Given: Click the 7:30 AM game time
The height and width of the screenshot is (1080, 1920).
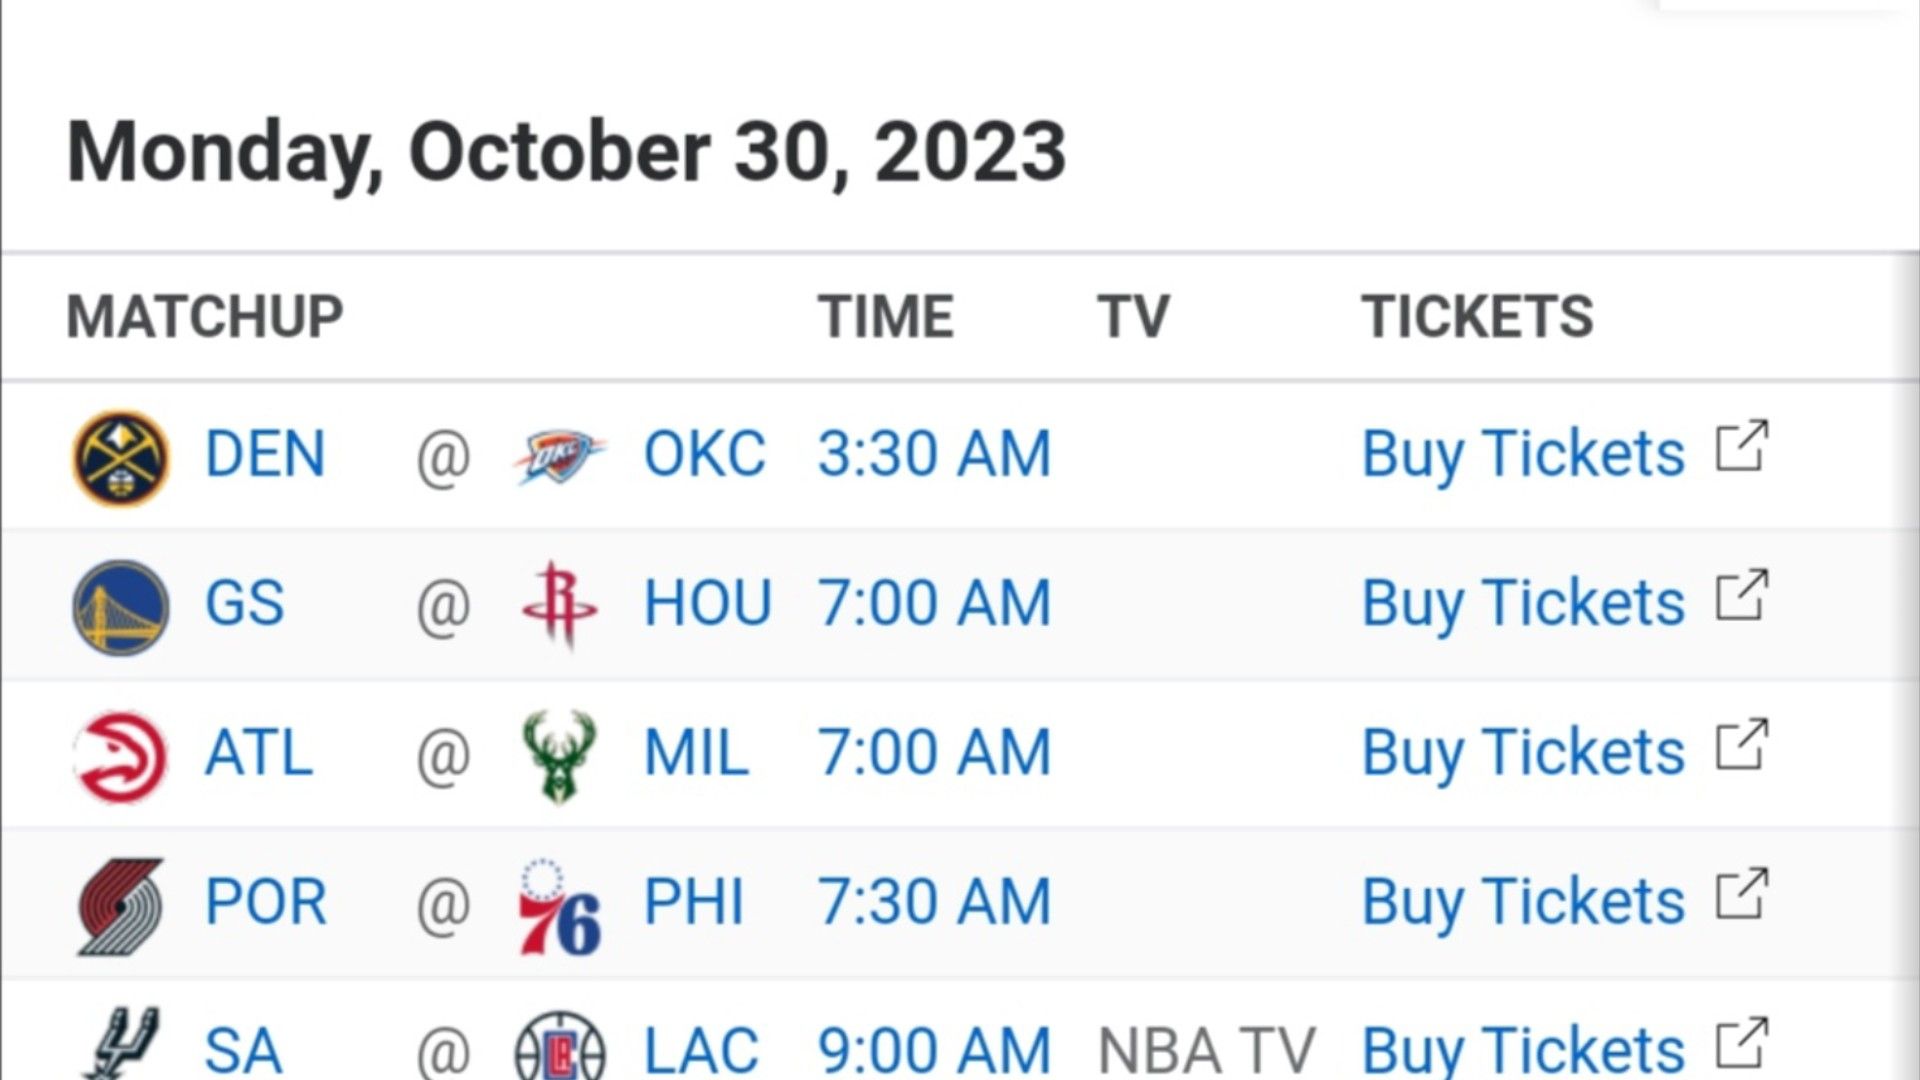Looking at the screenshot, I should click(x=934, y=902).
